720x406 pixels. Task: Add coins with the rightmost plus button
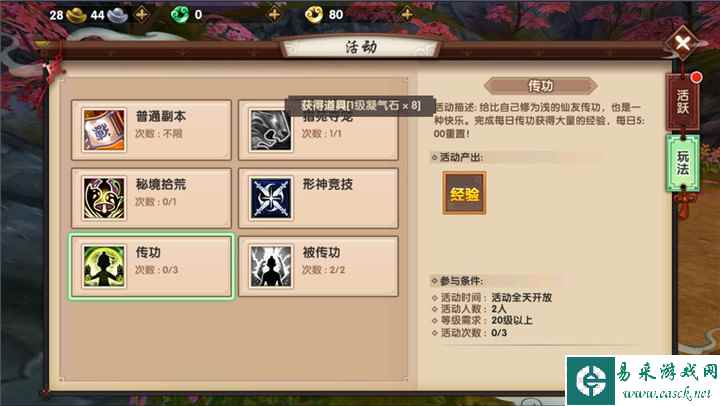click(407, 15)
